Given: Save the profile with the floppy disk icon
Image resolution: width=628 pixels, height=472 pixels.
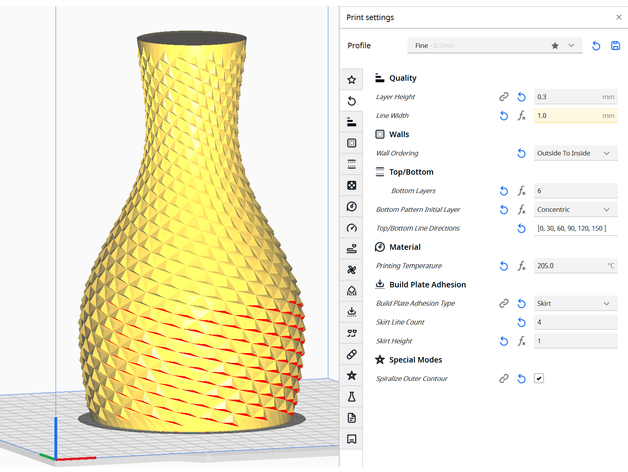Looking at the screenshot, I should coord(615,46).
